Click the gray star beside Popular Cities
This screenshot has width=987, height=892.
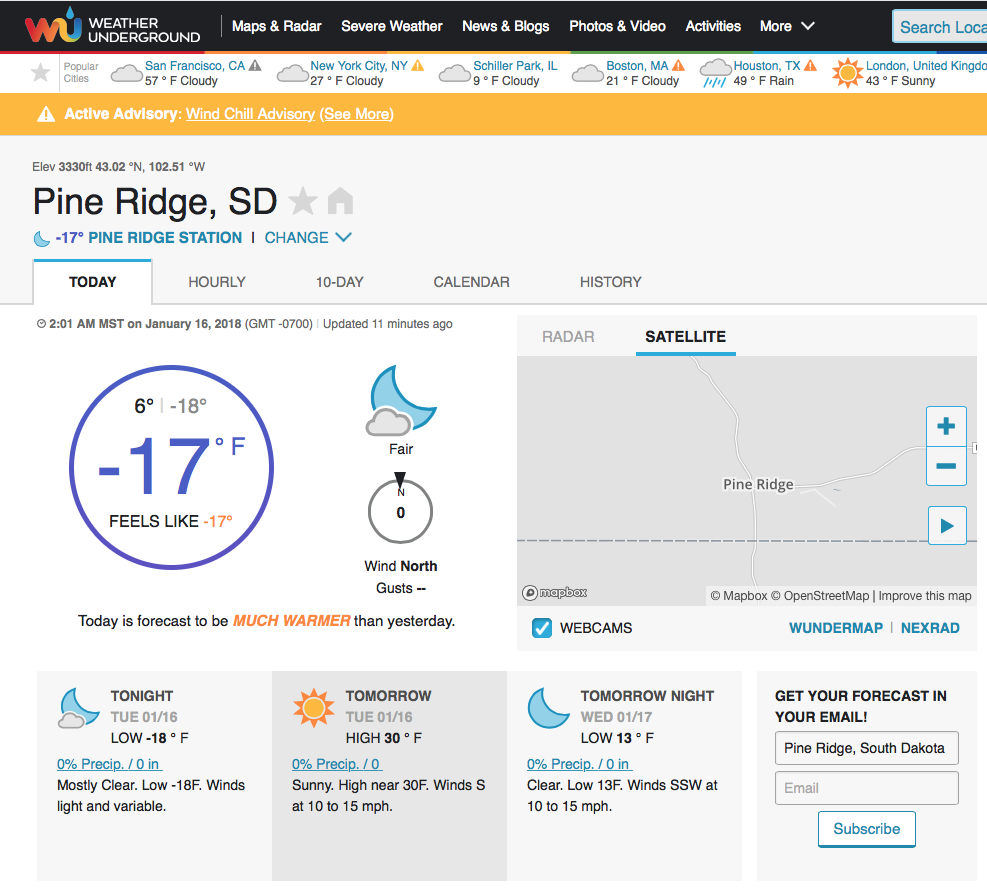coord(41,72)
